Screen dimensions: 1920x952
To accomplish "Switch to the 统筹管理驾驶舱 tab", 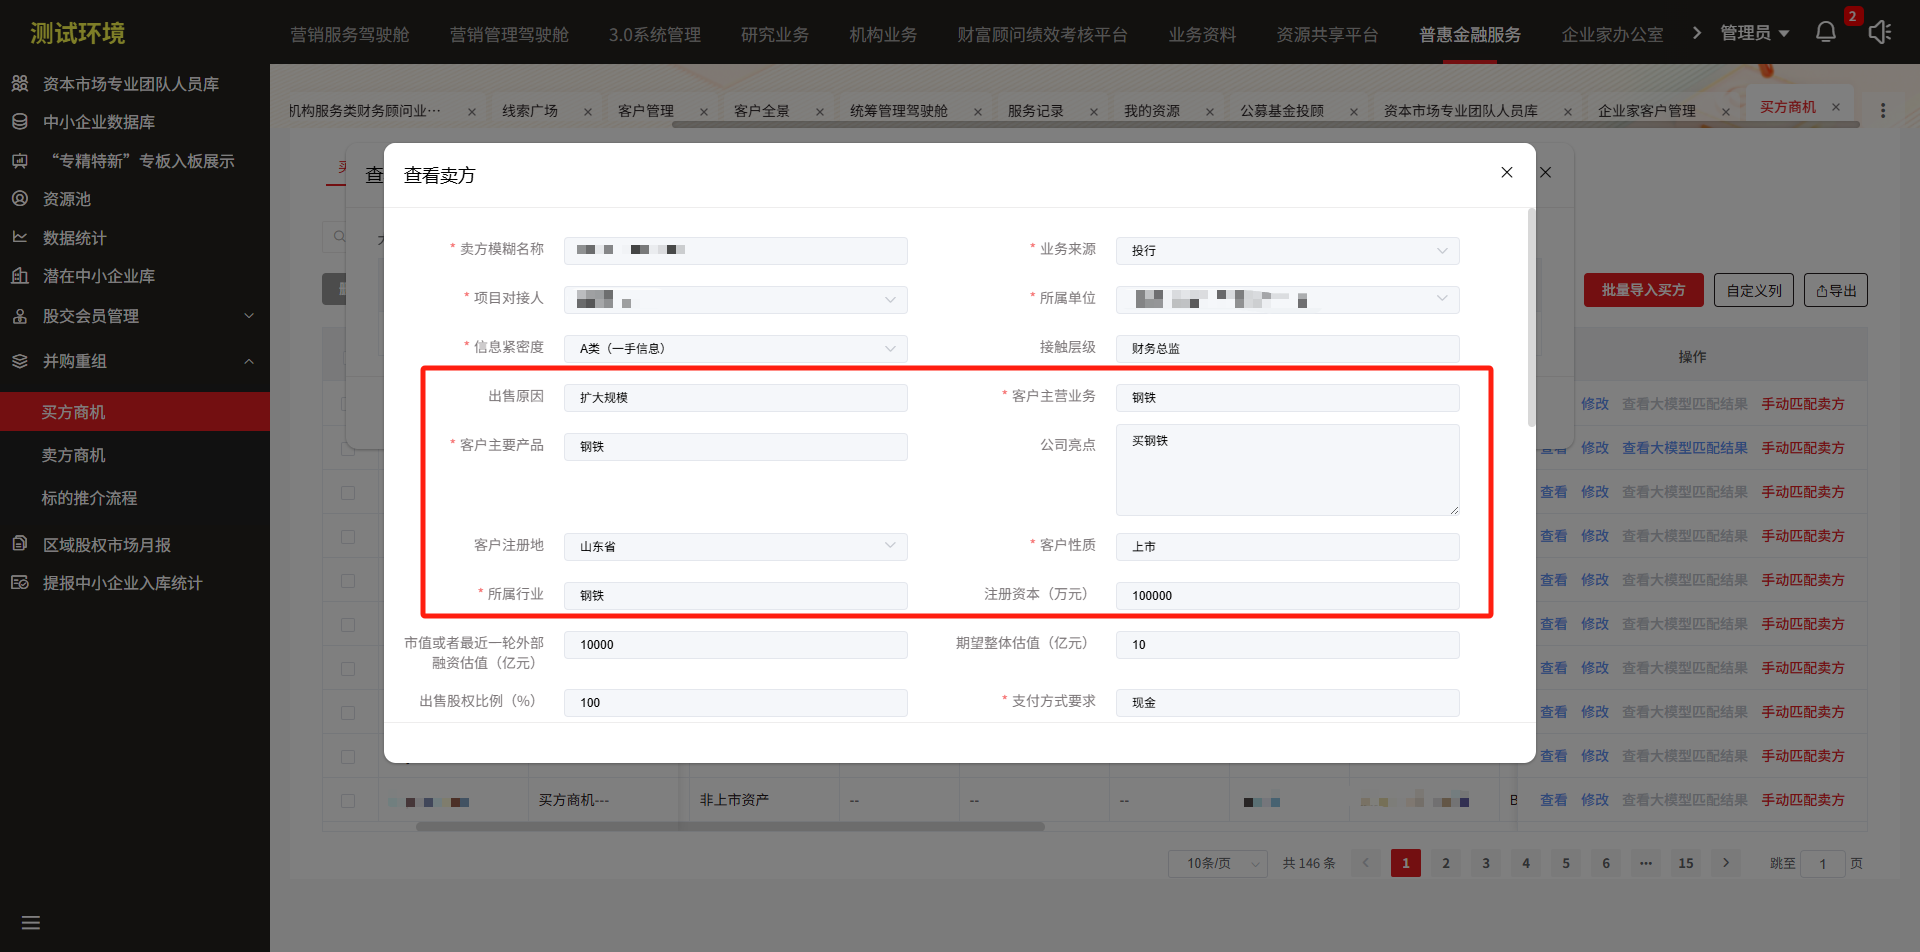I will [899, 111].
